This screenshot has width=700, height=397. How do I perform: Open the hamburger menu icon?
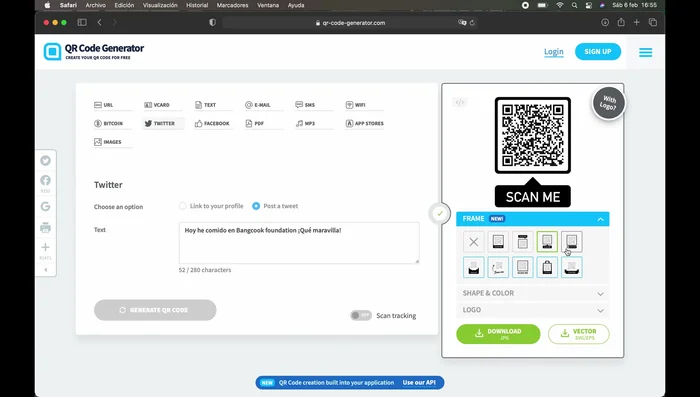(646, 53)
